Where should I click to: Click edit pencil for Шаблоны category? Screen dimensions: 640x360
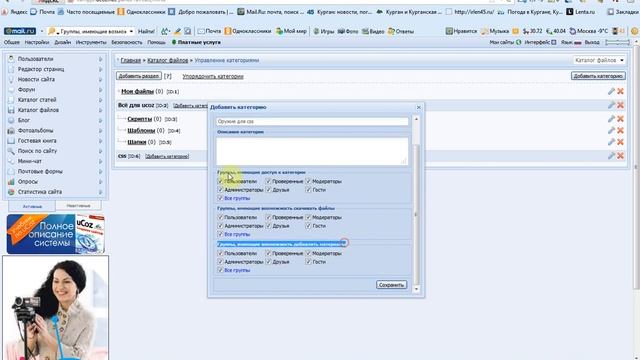611,130
